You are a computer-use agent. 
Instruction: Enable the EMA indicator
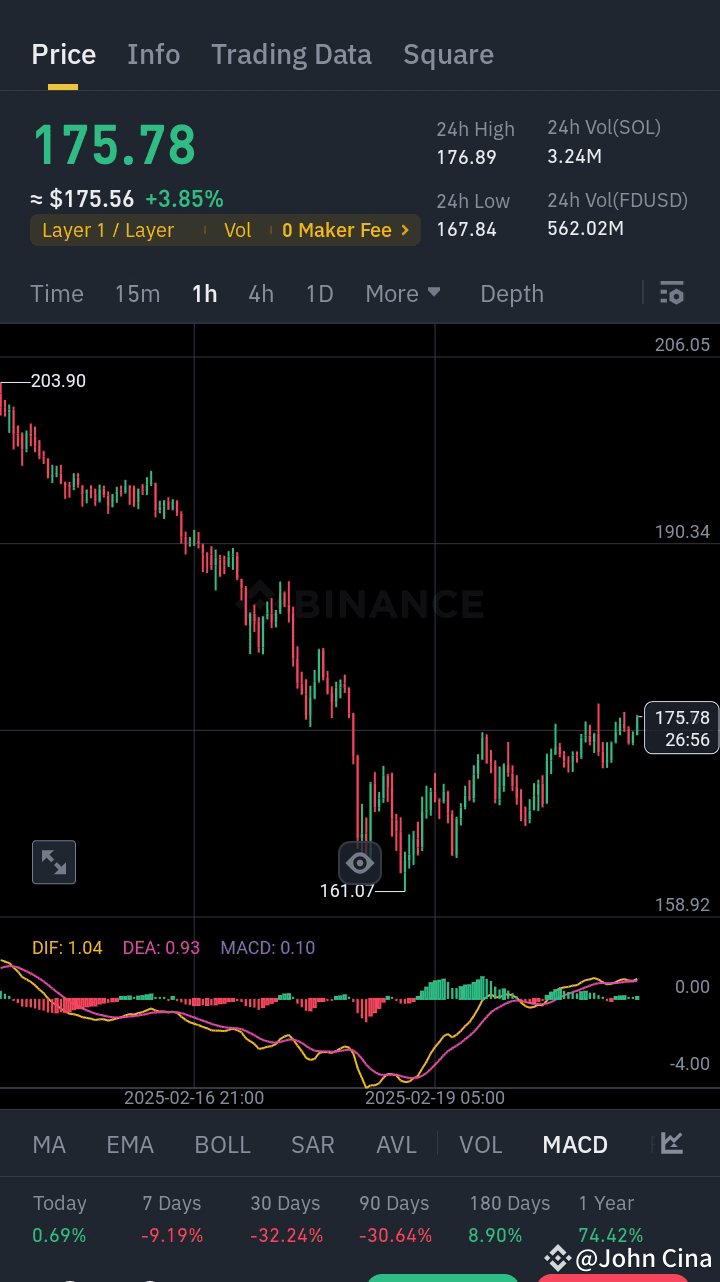coord(130,1144)
